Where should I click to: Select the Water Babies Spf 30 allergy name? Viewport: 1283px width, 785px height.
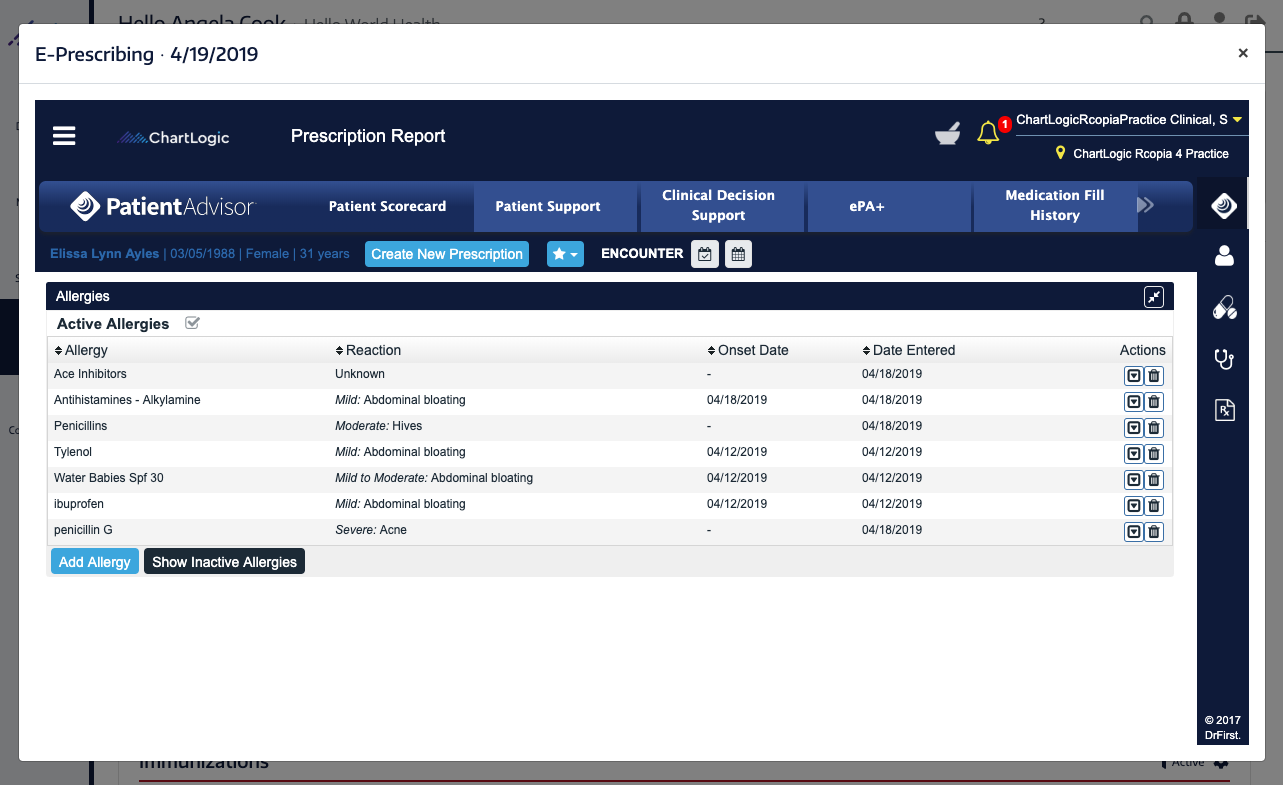[109, 478]
